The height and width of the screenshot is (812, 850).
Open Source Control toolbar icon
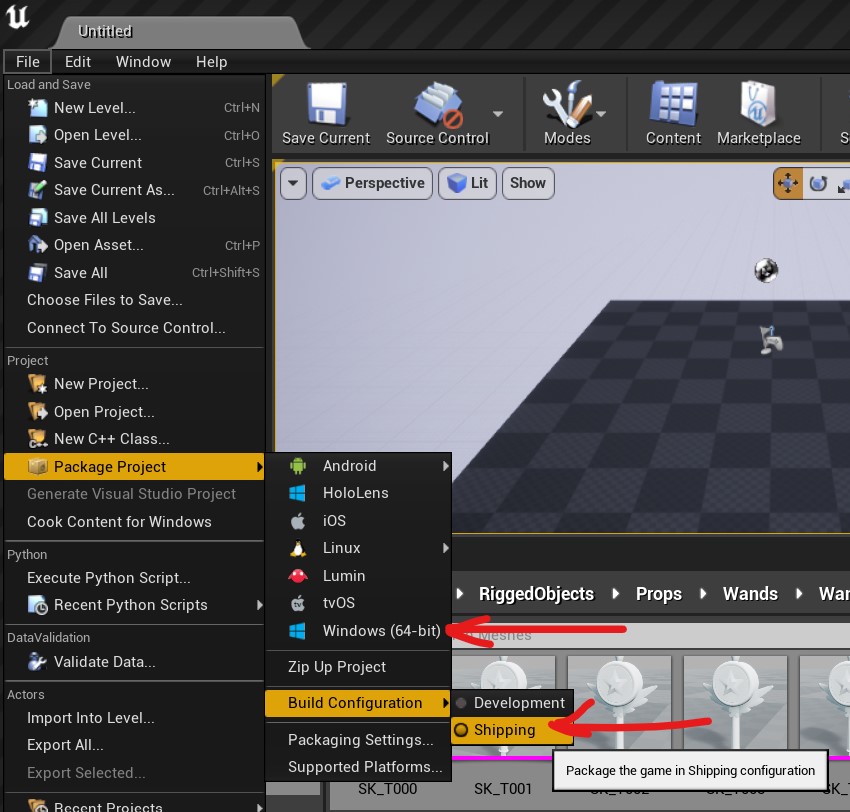coord(438,104)
